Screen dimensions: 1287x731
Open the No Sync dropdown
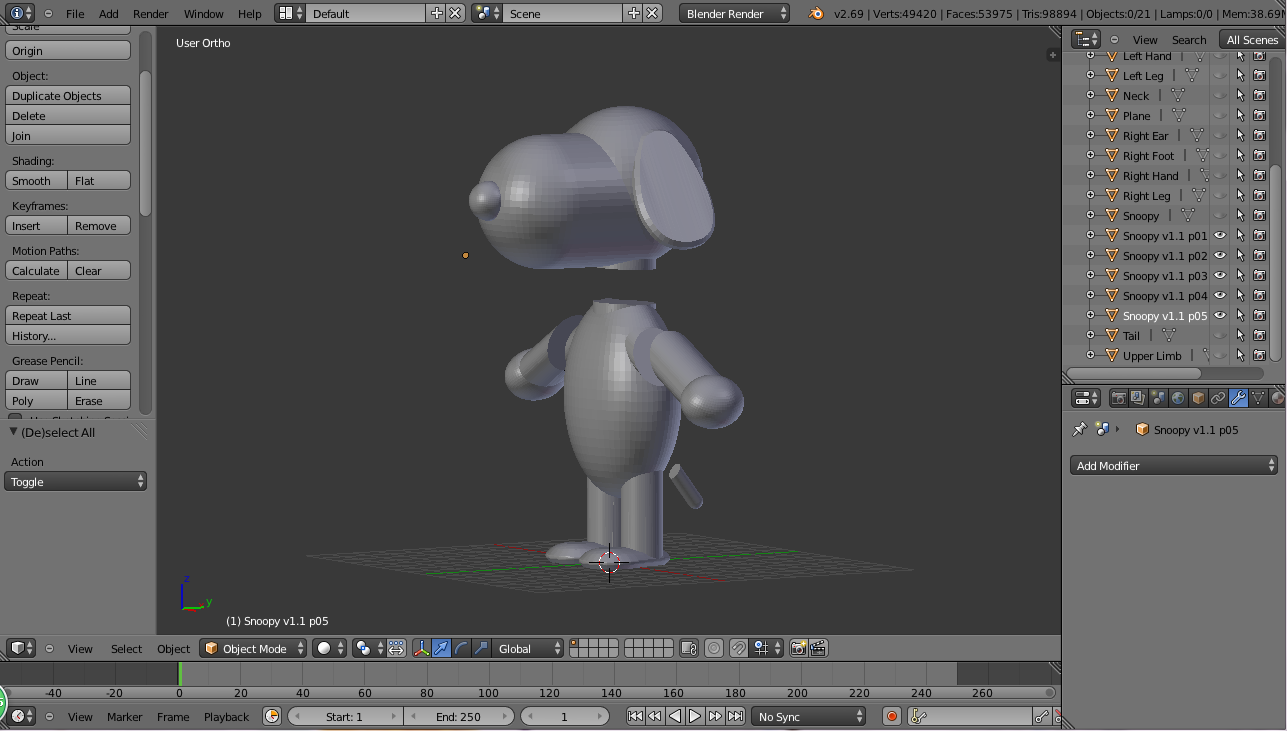[x=809, y=716]
